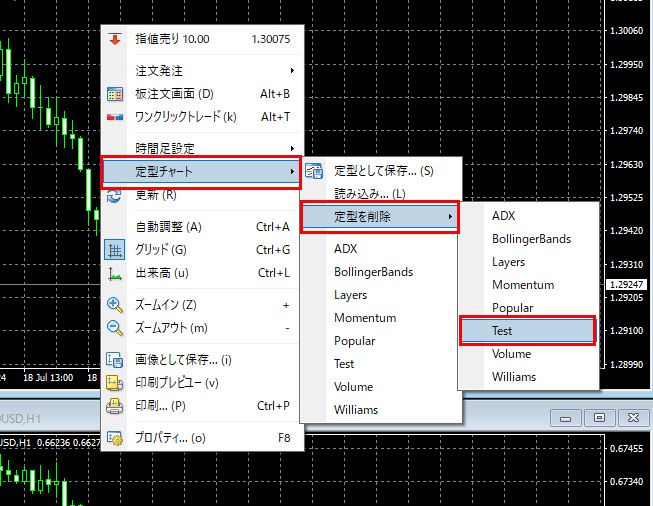This screenshot has width=653, height=506.
Task: Click the print preview icon
Action: pyautogui.click(x=115, y=383)
